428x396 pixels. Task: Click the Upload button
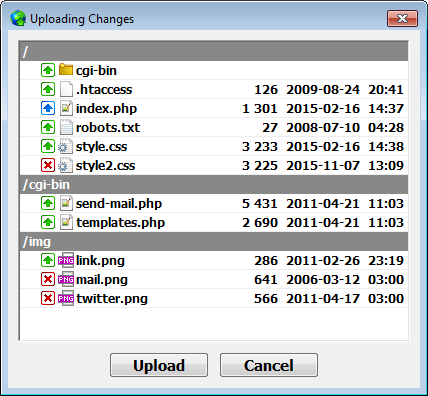coord(159,365)
